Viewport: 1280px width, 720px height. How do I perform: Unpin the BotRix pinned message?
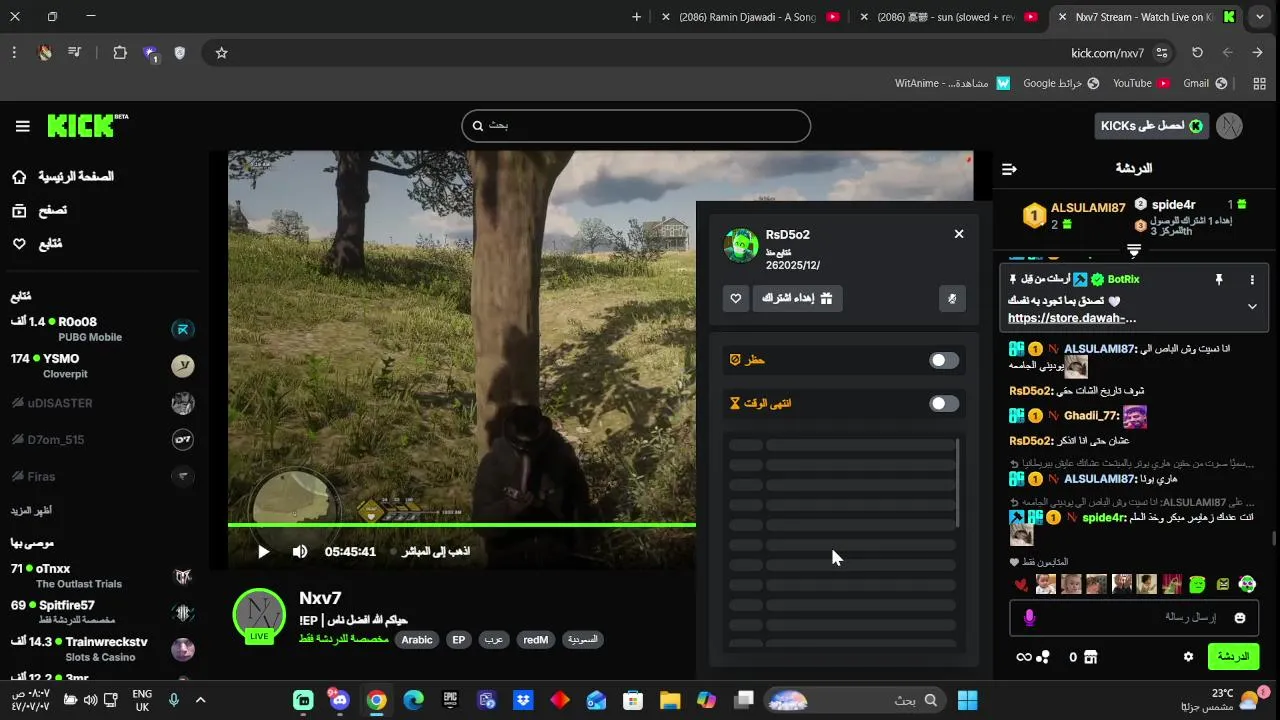pyautogui.click(x=1218, y=280)
